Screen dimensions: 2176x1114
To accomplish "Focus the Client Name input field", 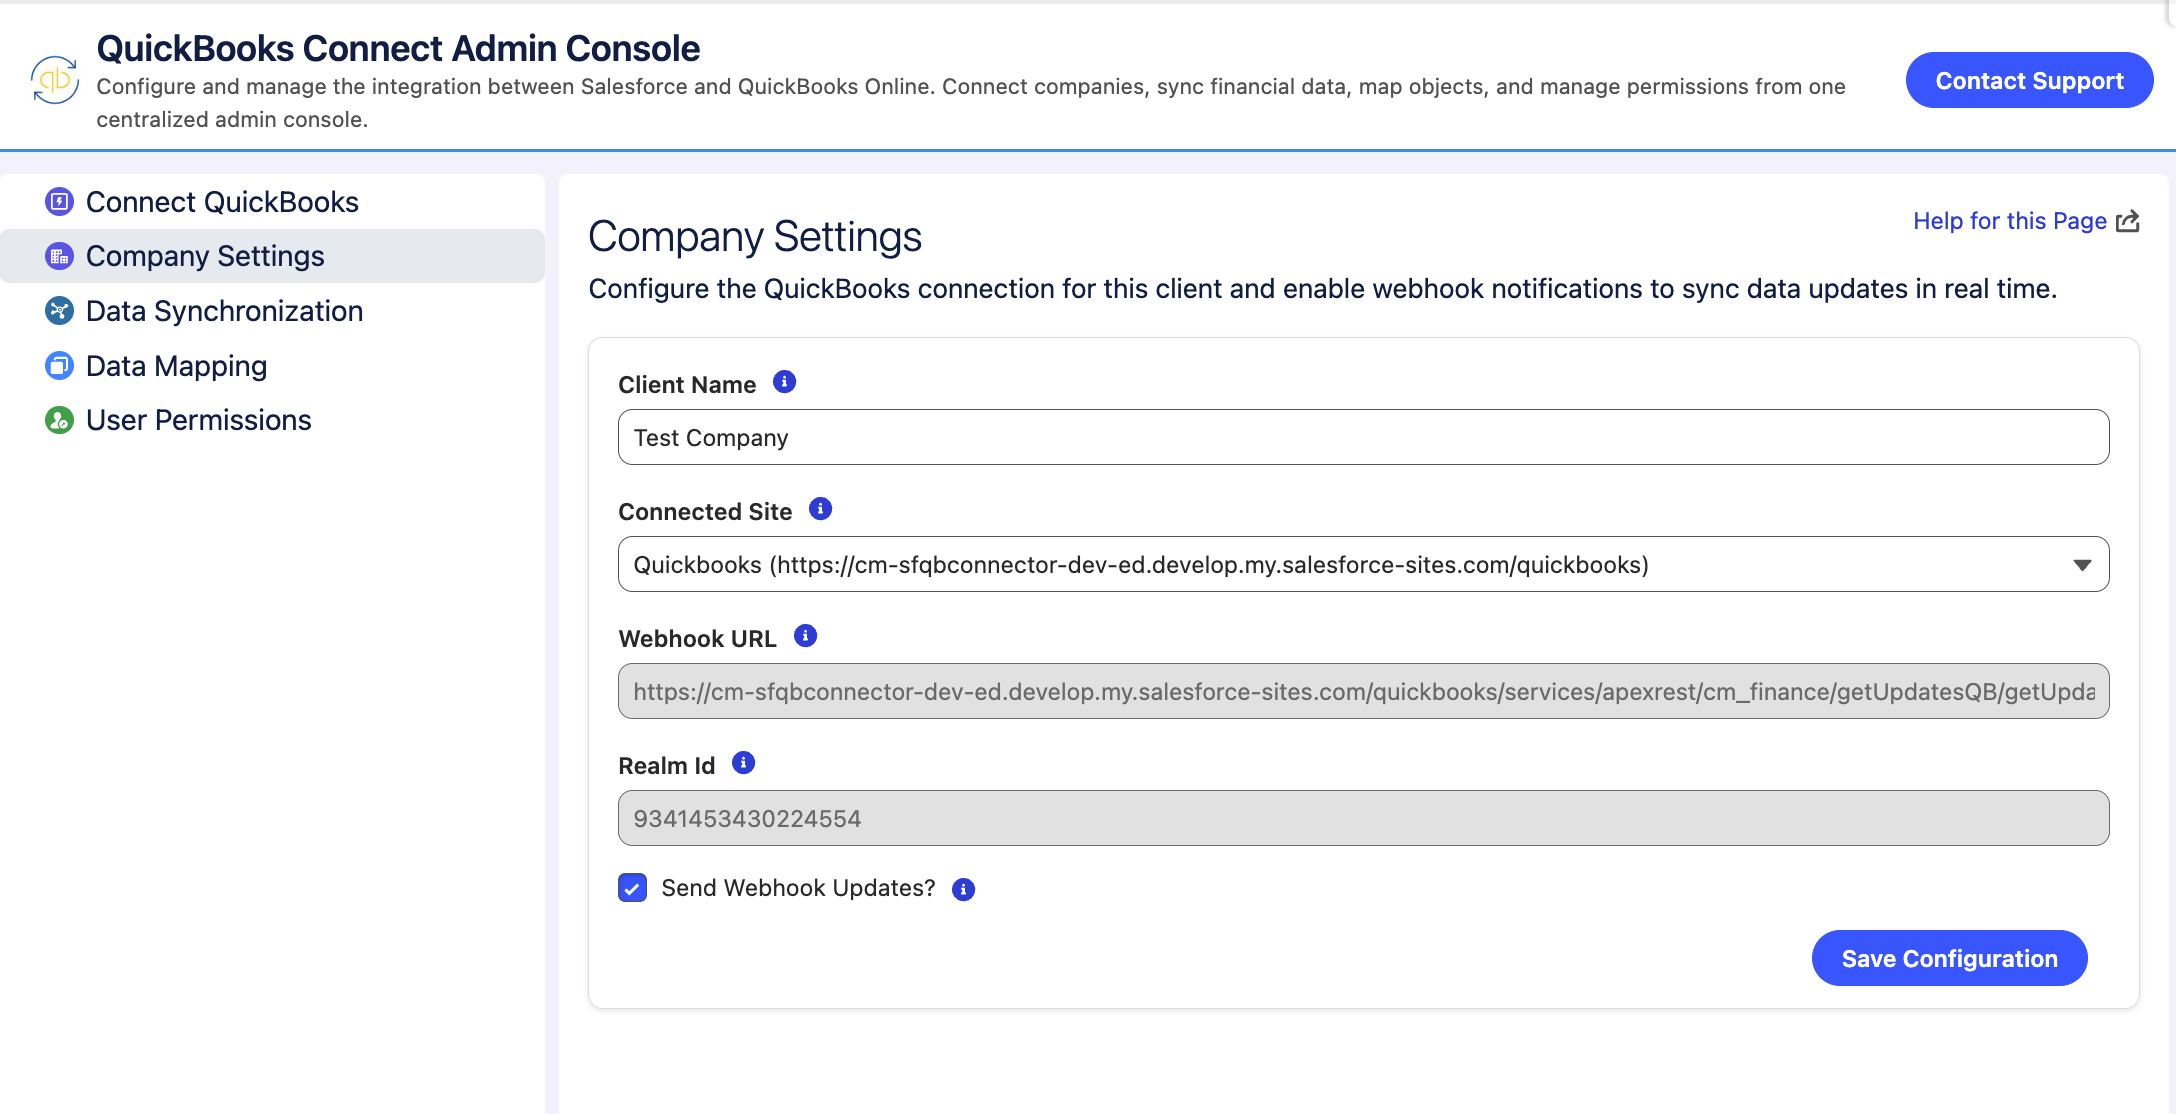I will (1364, 437).
